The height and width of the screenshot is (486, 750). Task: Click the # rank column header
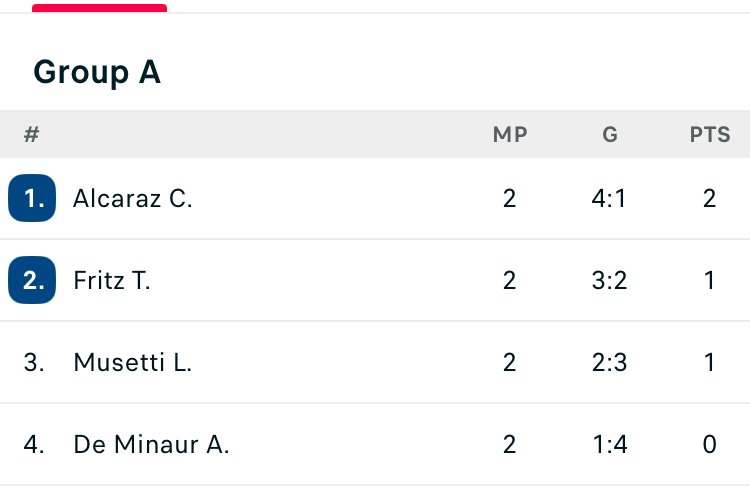tap(31, 135)
